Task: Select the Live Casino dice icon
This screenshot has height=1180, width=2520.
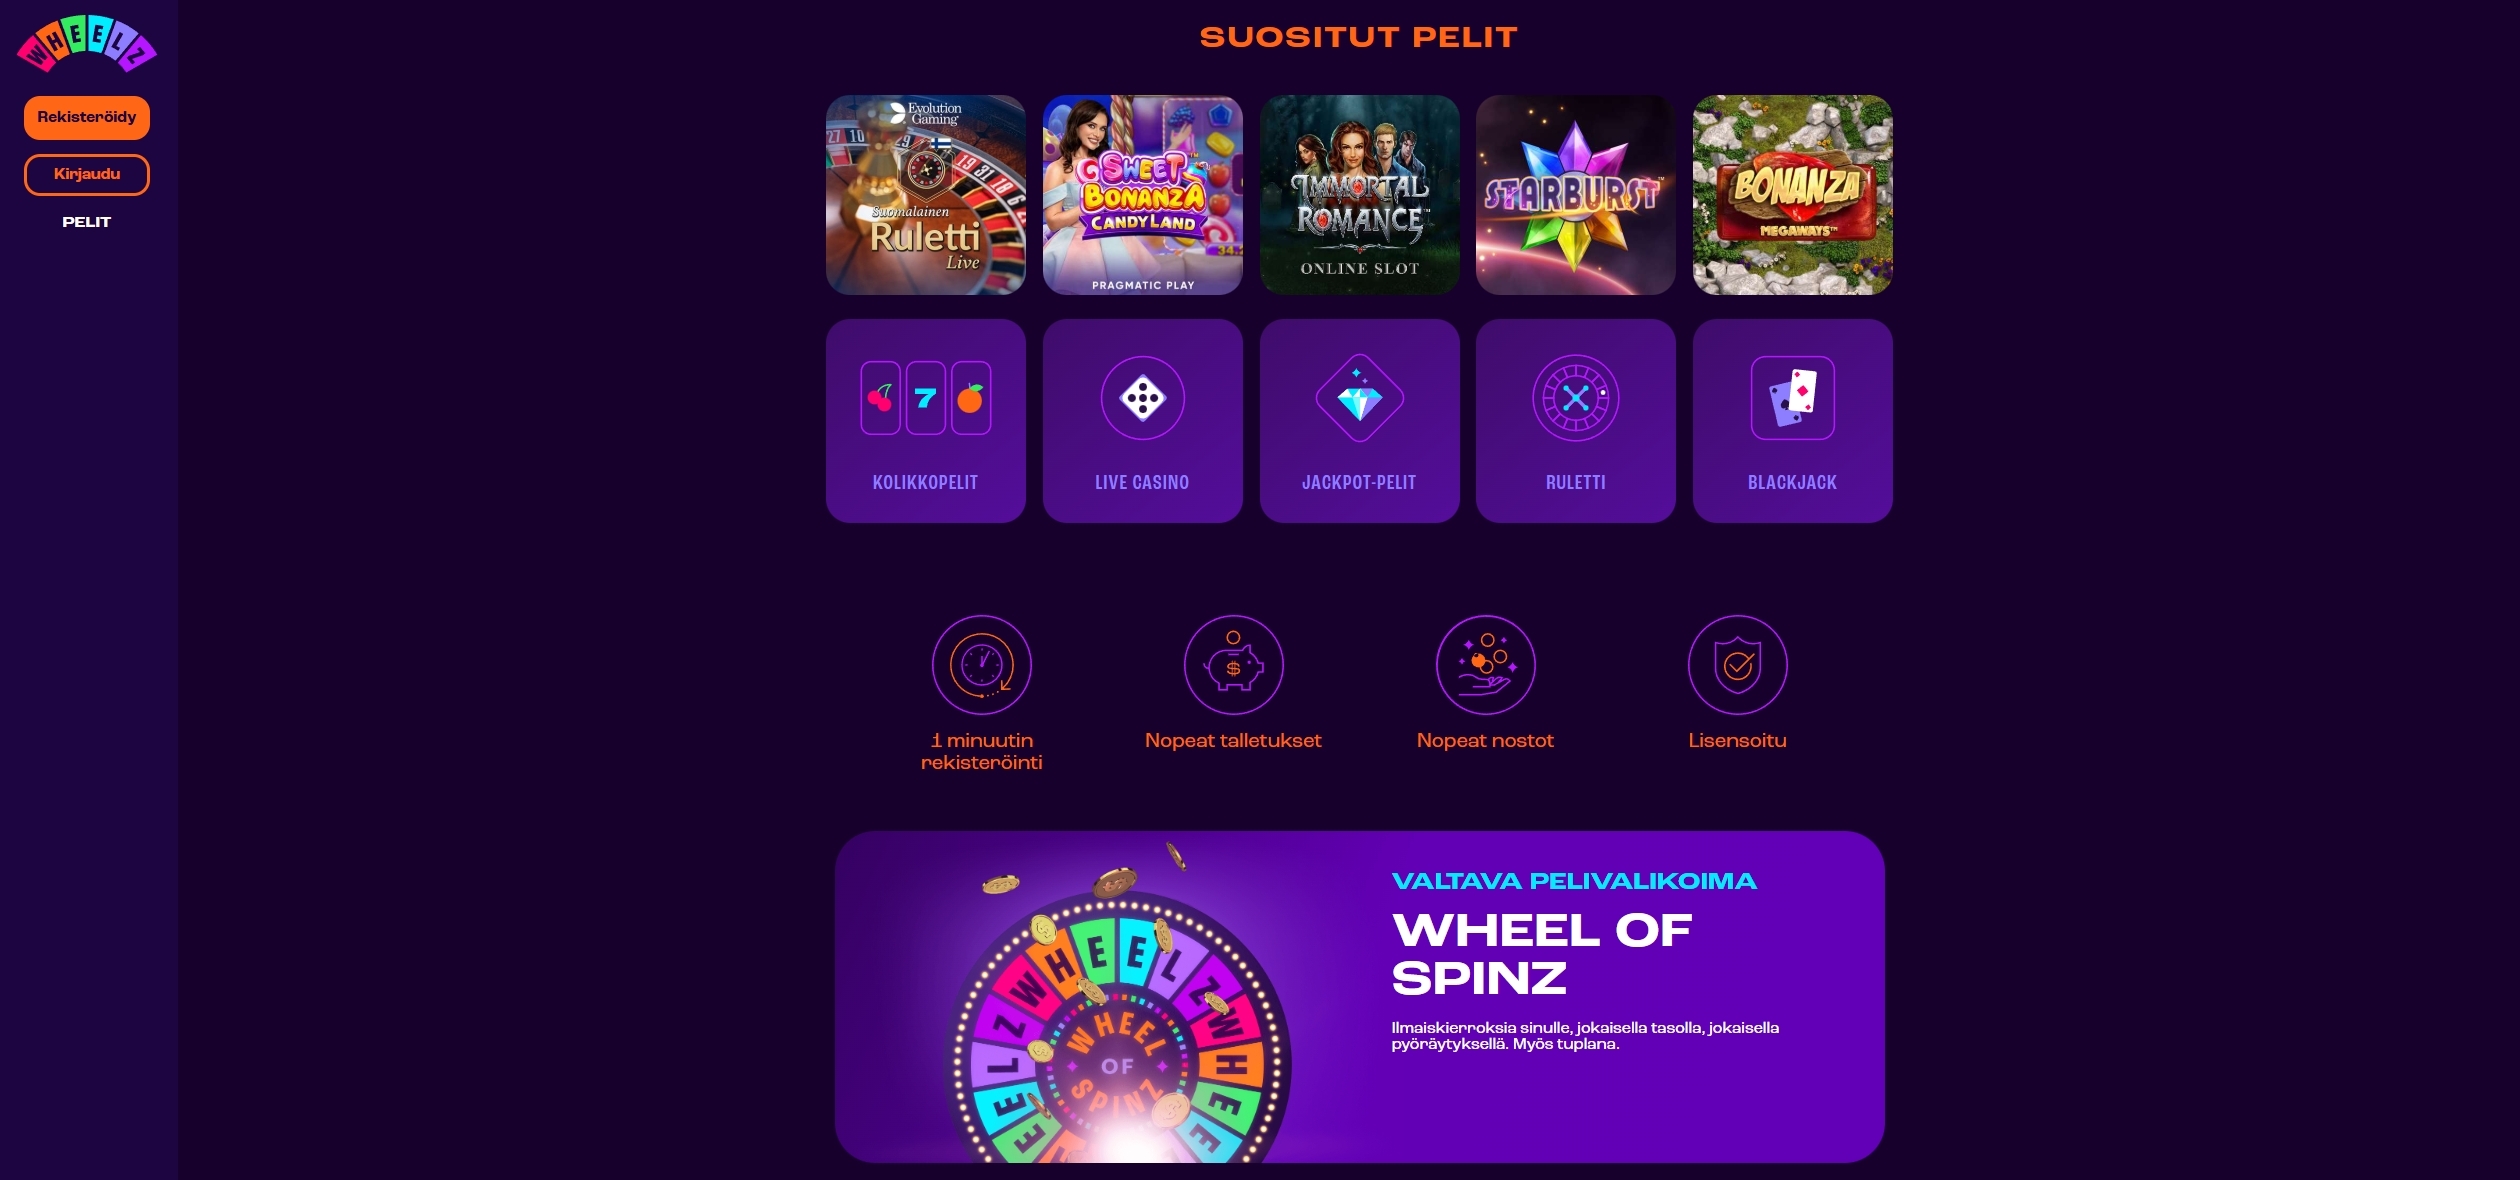Action: click(1142, 398)
